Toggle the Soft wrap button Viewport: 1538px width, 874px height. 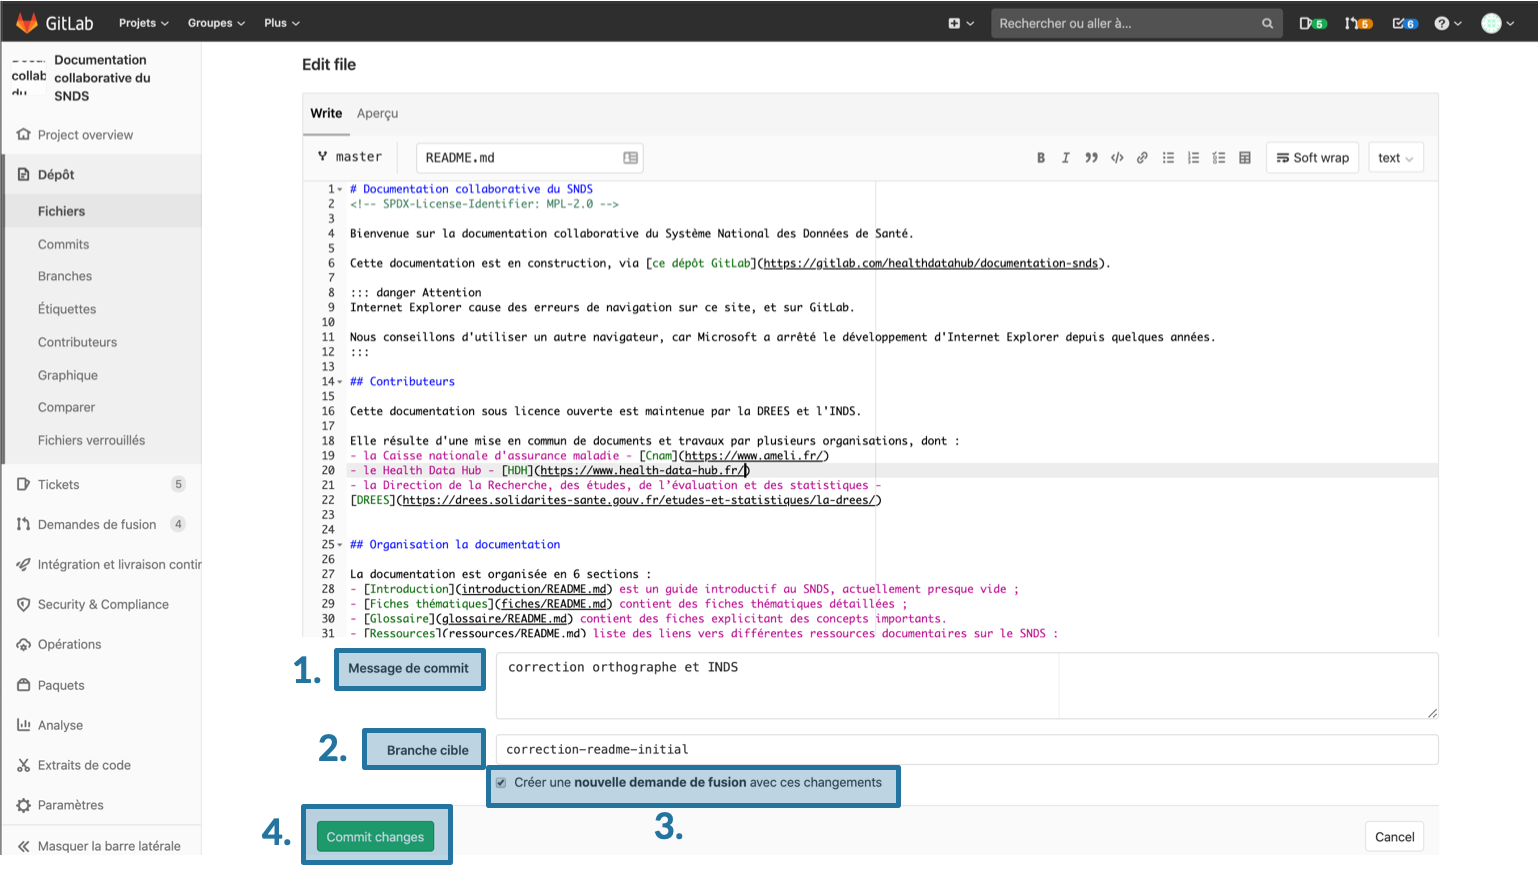(x=1312, y=158)
